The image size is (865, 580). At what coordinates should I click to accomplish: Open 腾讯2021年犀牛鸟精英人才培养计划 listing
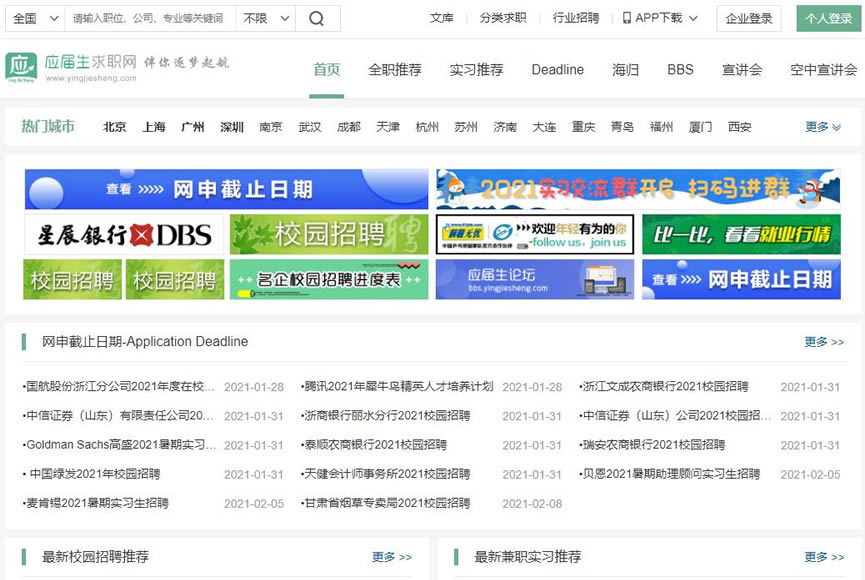[397, 386]
